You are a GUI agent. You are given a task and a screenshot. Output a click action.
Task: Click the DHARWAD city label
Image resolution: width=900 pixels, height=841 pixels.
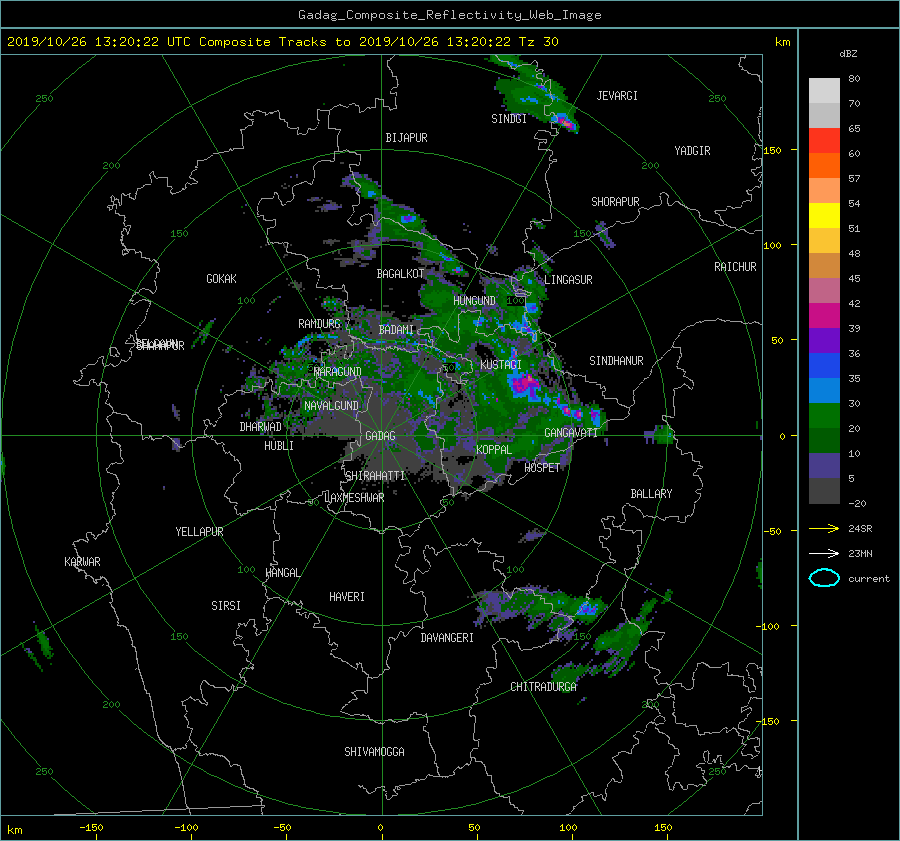pyautogui.click(x=260, y=427)
